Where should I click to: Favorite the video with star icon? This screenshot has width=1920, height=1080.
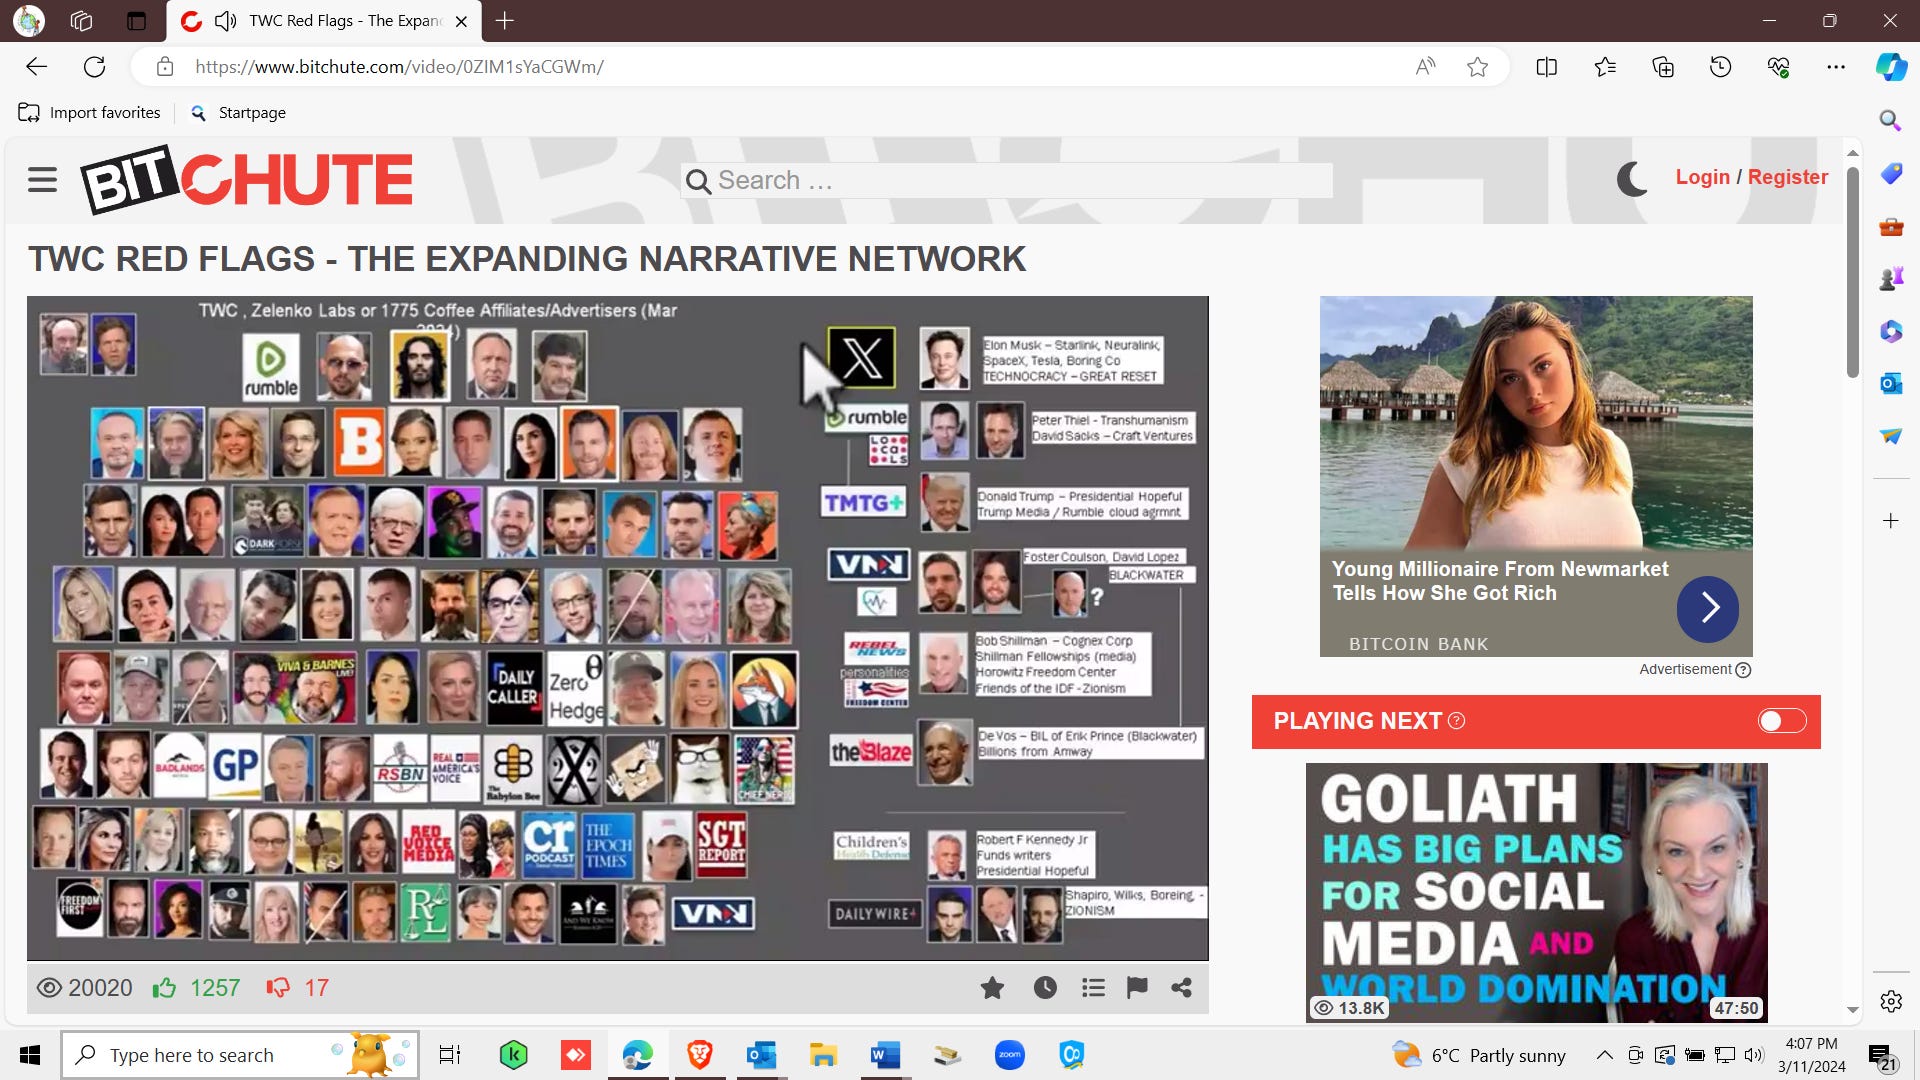(x=992, y=988)
